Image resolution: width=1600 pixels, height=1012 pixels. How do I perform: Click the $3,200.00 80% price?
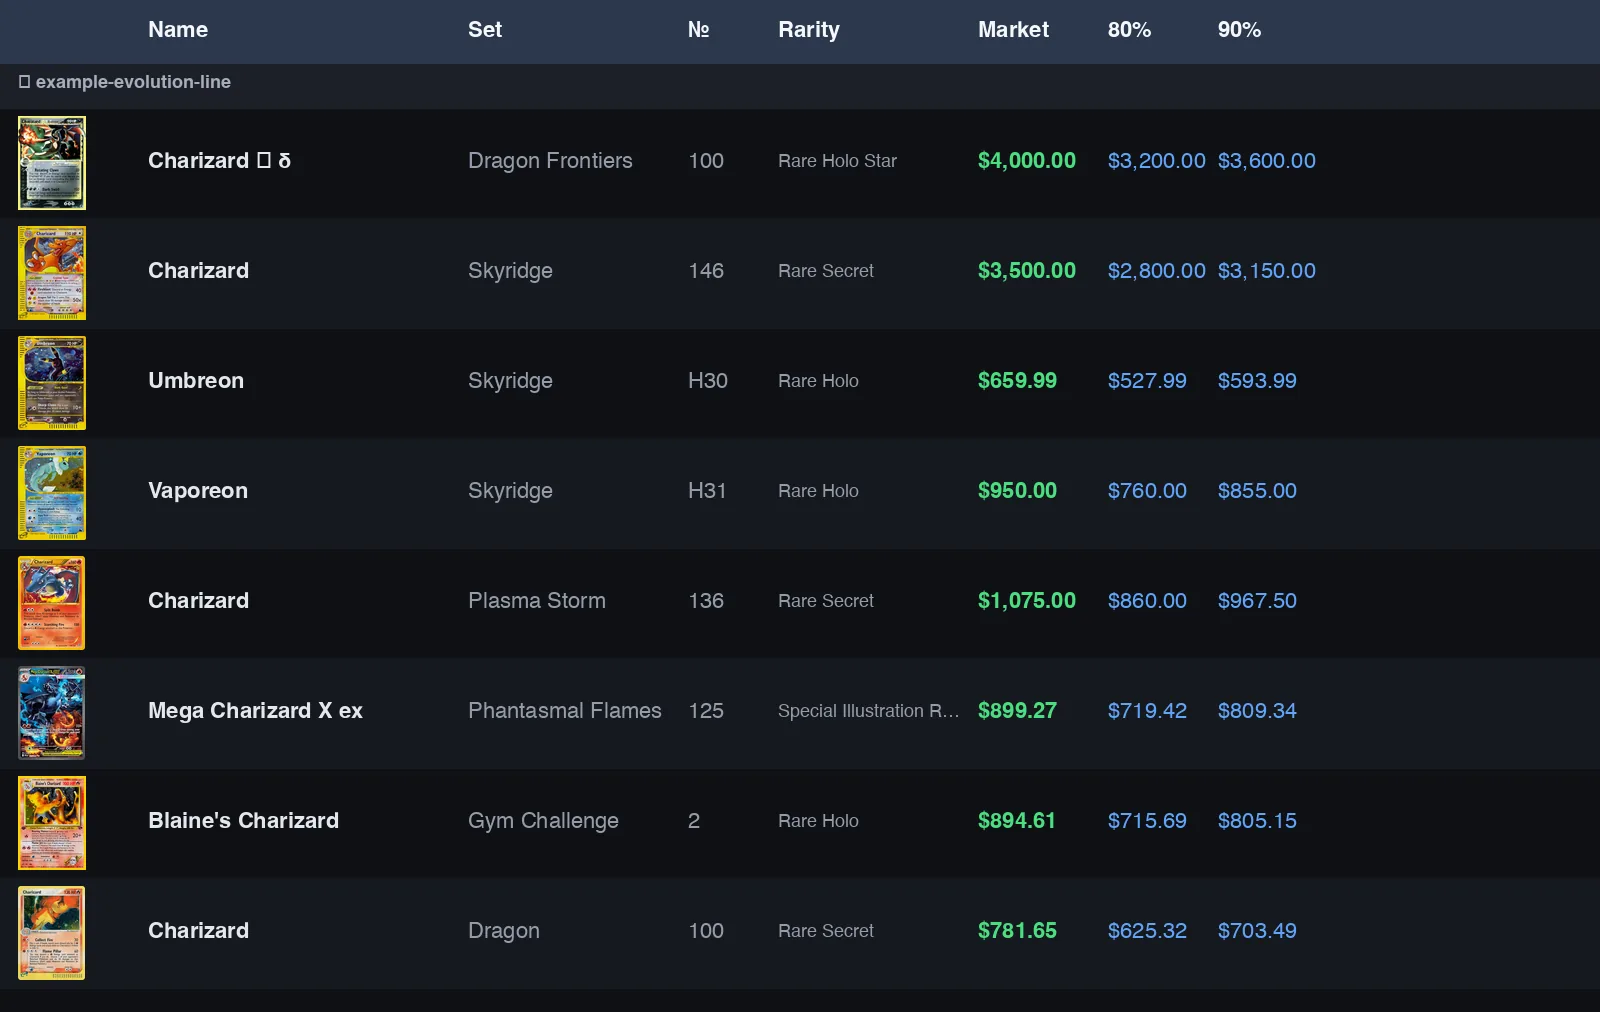[1157, 161]
